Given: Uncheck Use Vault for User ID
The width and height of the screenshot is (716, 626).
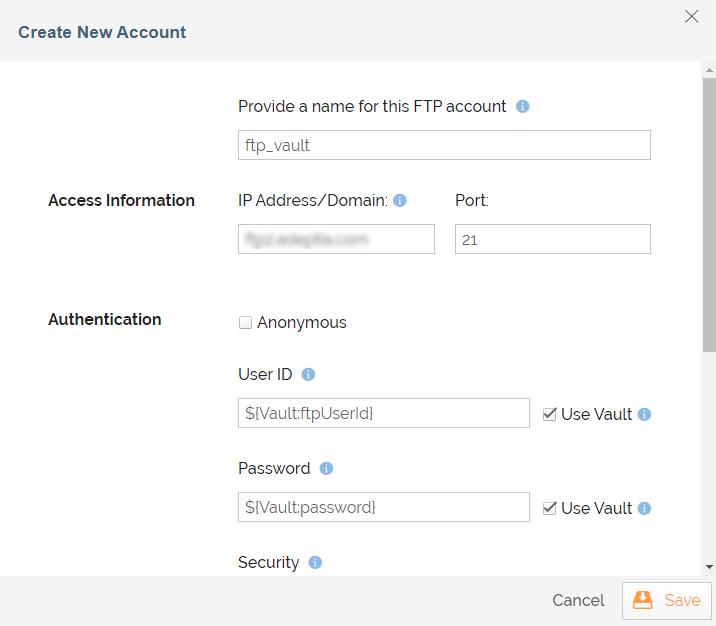Looking at the screenshot, I should (549, 414).
